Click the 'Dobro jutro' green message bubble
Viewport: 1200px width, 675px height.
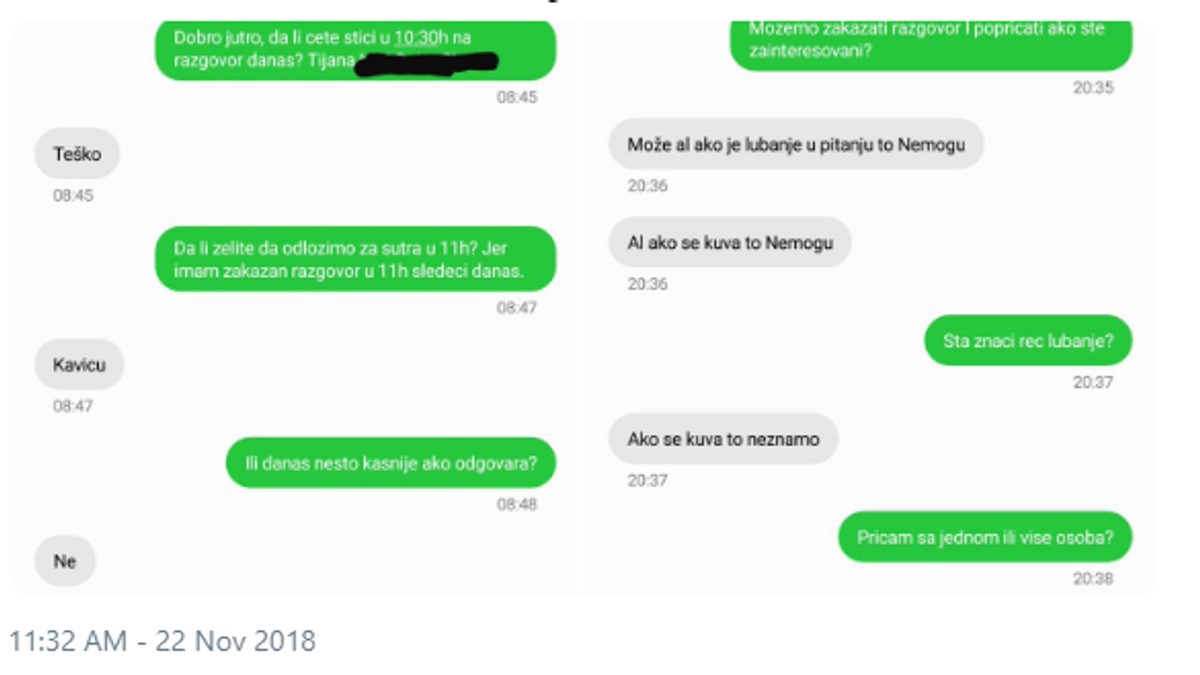(355, 50)
